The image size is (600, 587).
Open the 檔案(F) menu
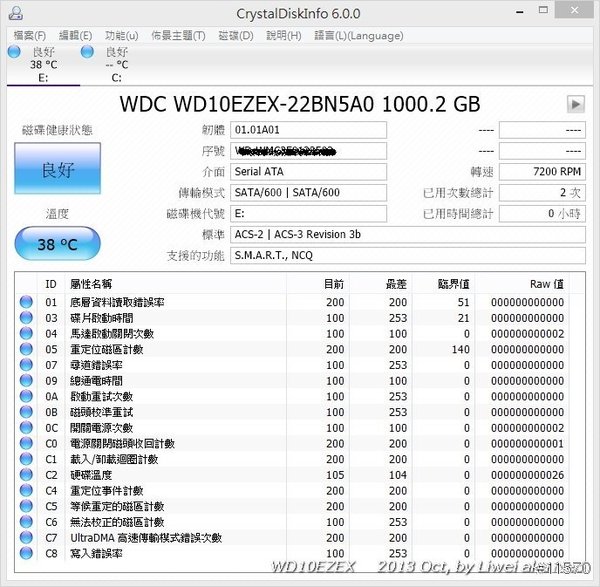tap(29, 36)
